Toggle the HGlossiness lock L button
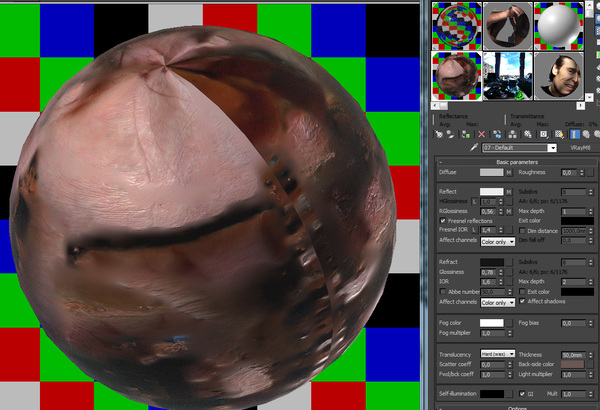Viewport: 600px width, 410px height. point(475,201)
